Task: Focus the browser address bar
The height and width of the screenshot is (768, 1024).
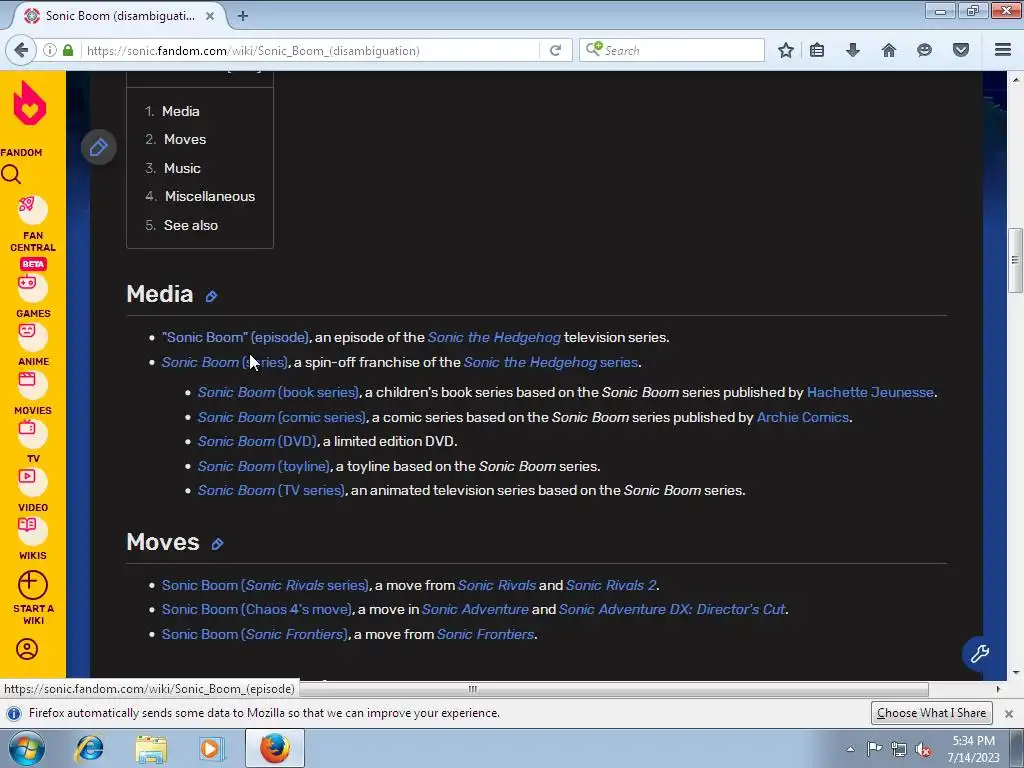Action: click(x=312, y=50)
